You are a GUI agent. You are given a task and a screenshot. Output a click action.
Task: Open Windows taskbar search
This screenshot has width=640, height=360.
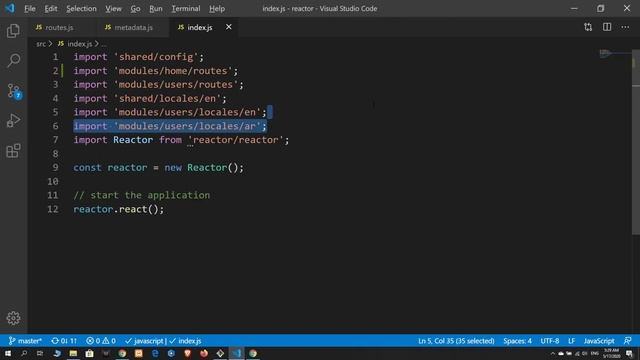(24, 353)
